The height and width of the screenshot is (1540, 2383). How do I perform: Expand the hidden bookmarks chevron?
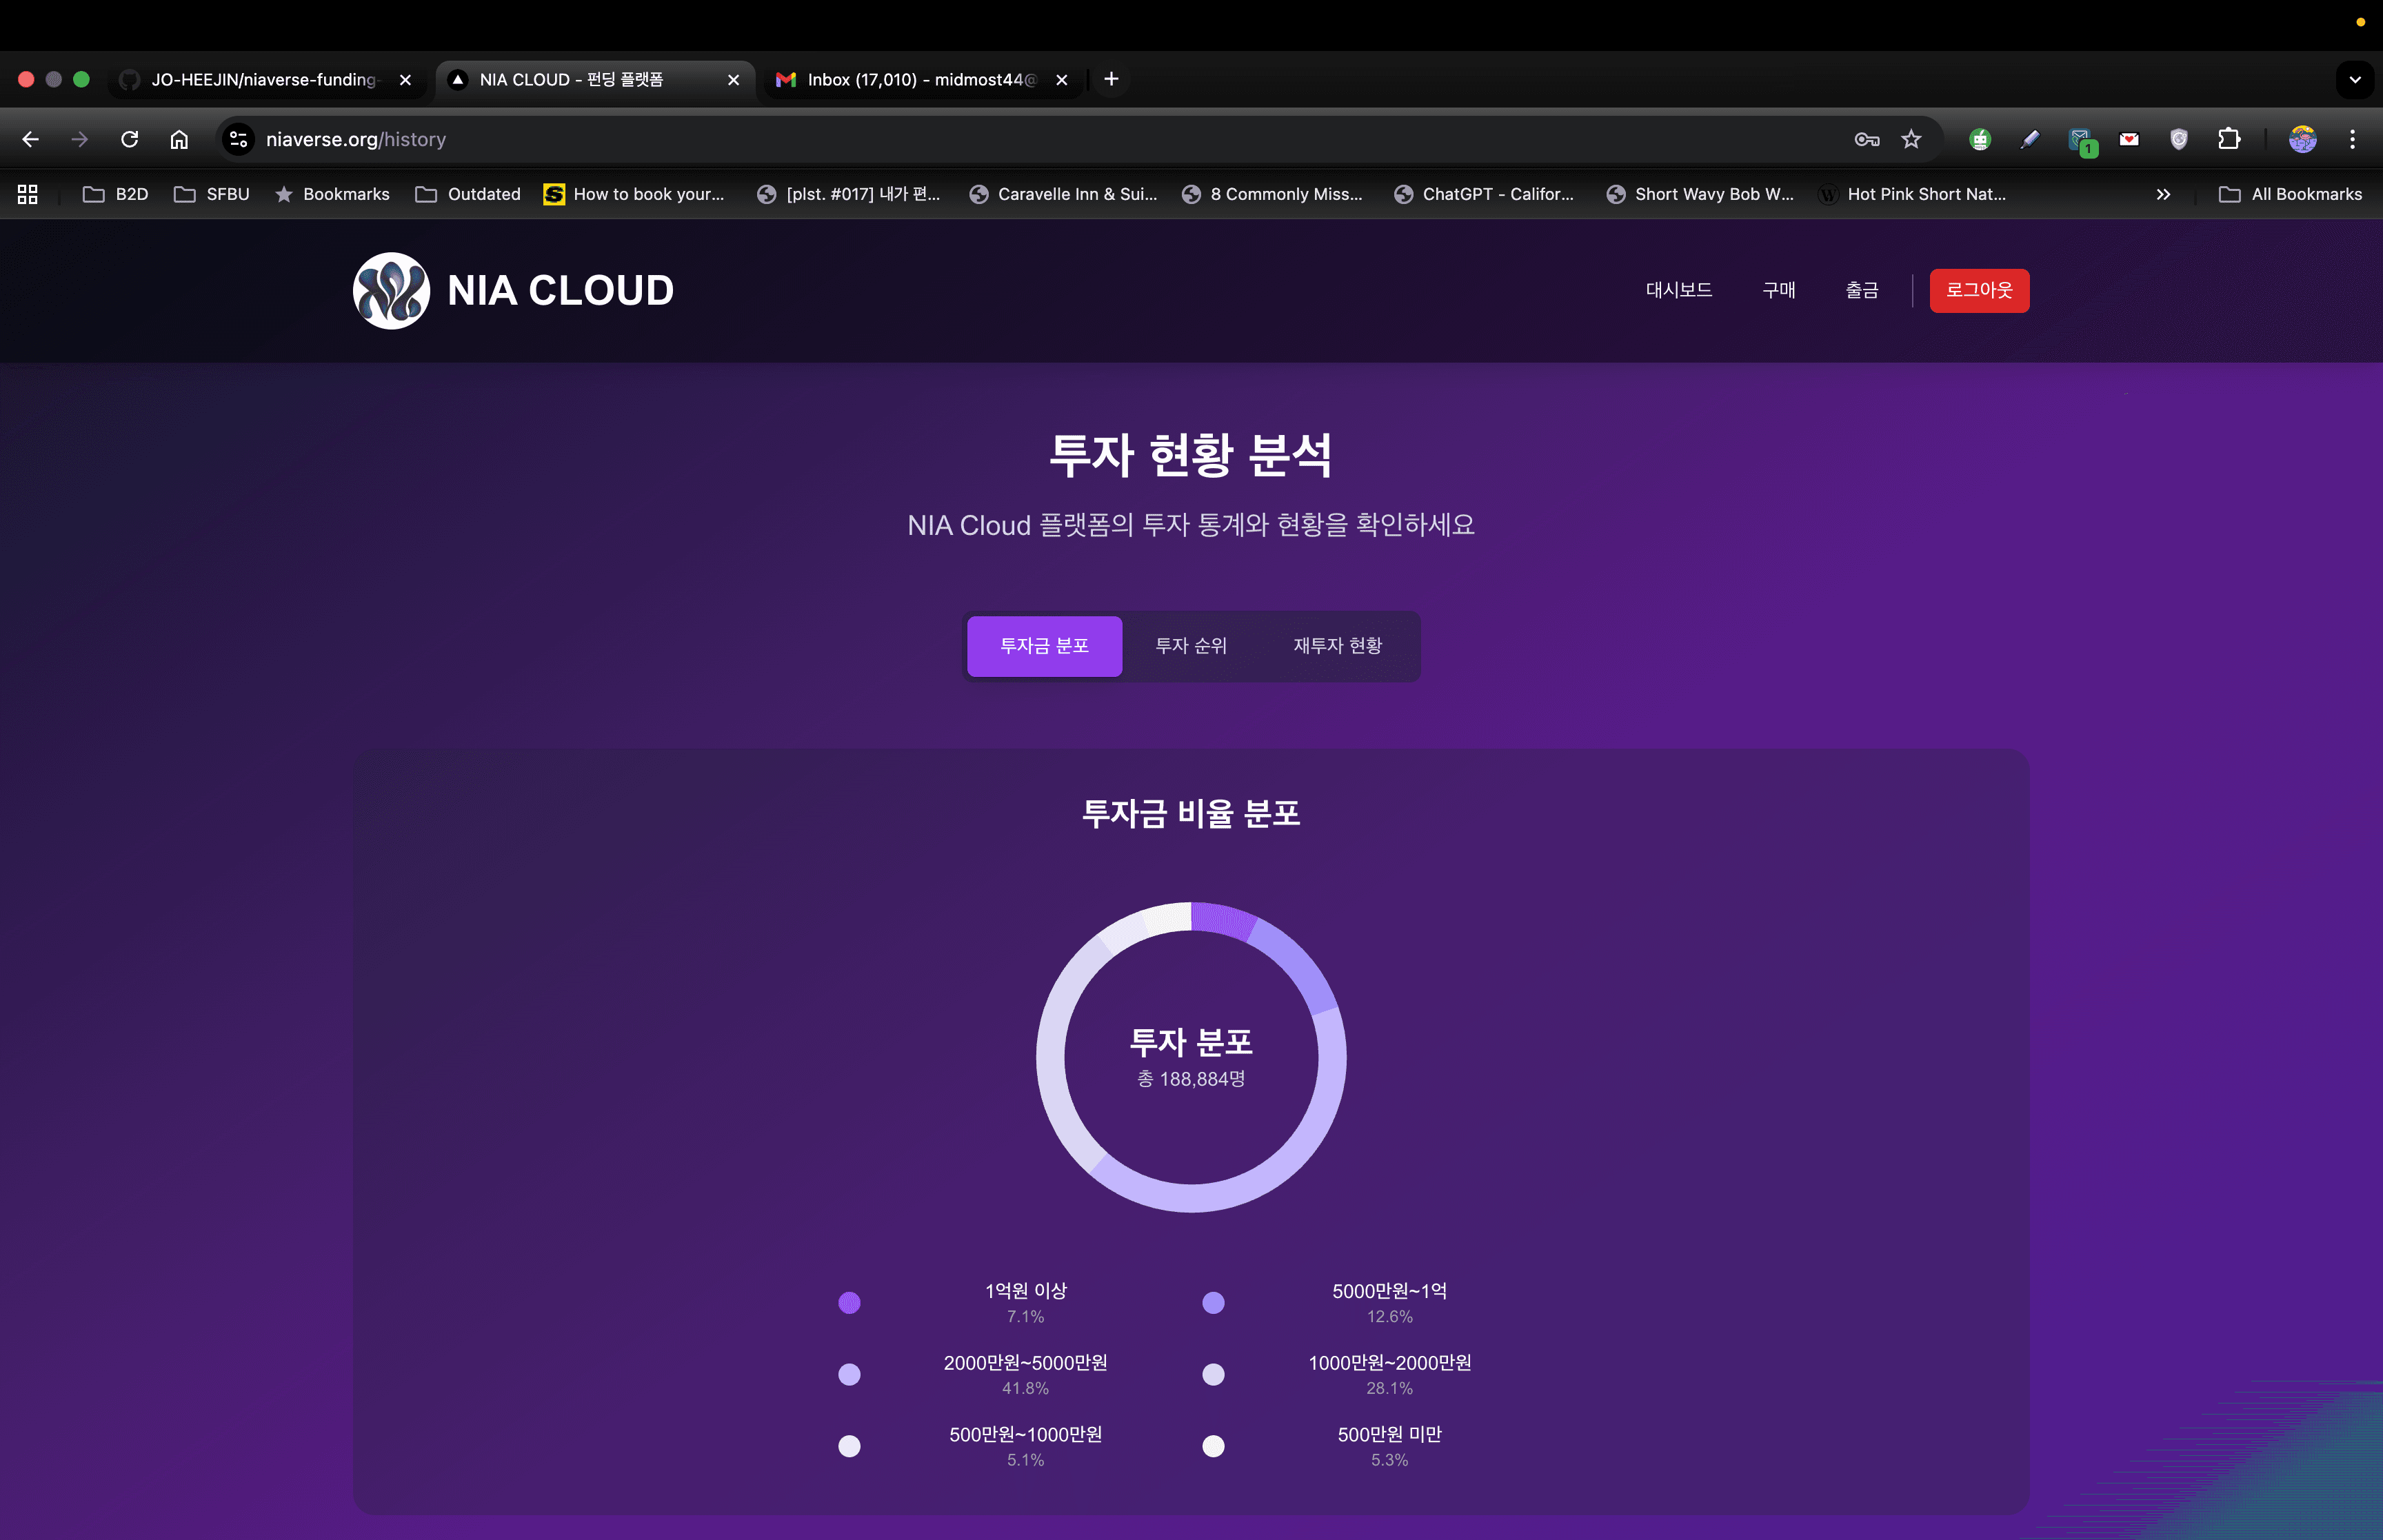[2163, 194]
